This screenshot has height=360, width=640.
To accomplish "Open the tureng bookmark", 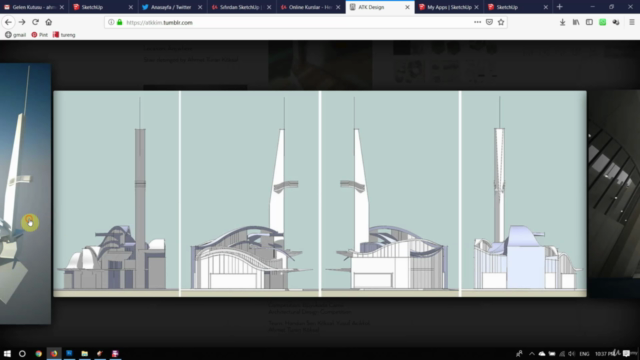I will [x=64, y=35].
